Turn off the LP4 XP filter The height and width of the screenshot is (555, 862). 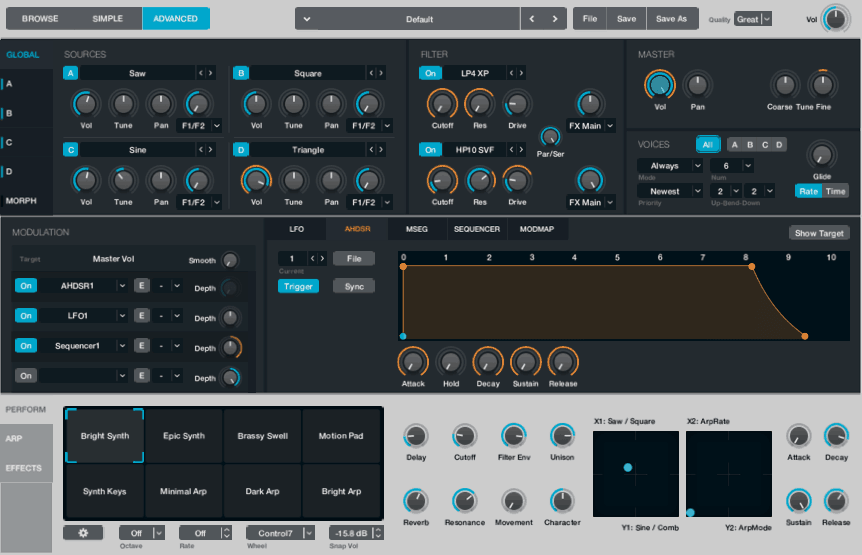[x=430, y=73]
